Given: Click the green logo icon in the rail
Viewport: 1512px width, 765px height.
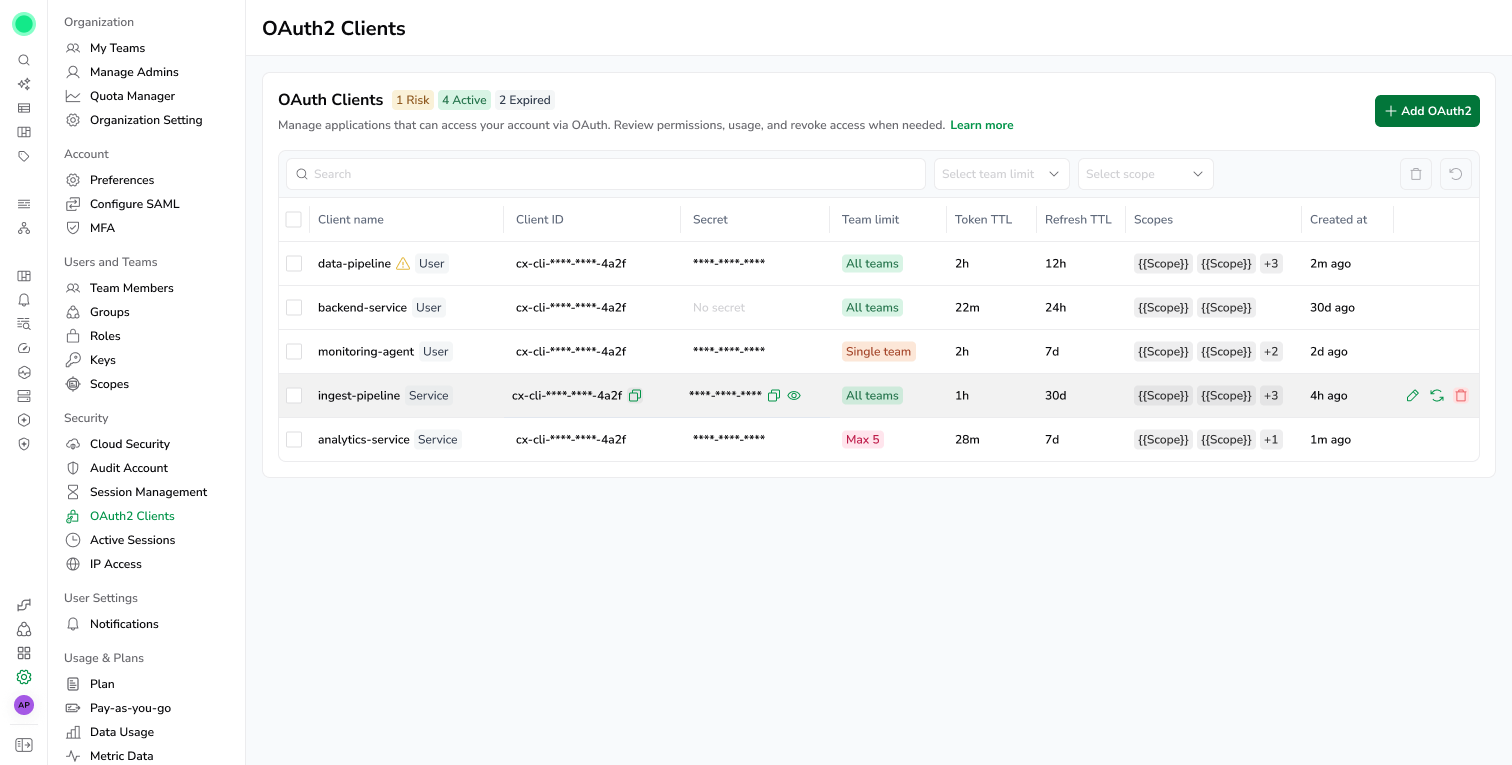Looking at the screenshot, I should pos(24,24).
